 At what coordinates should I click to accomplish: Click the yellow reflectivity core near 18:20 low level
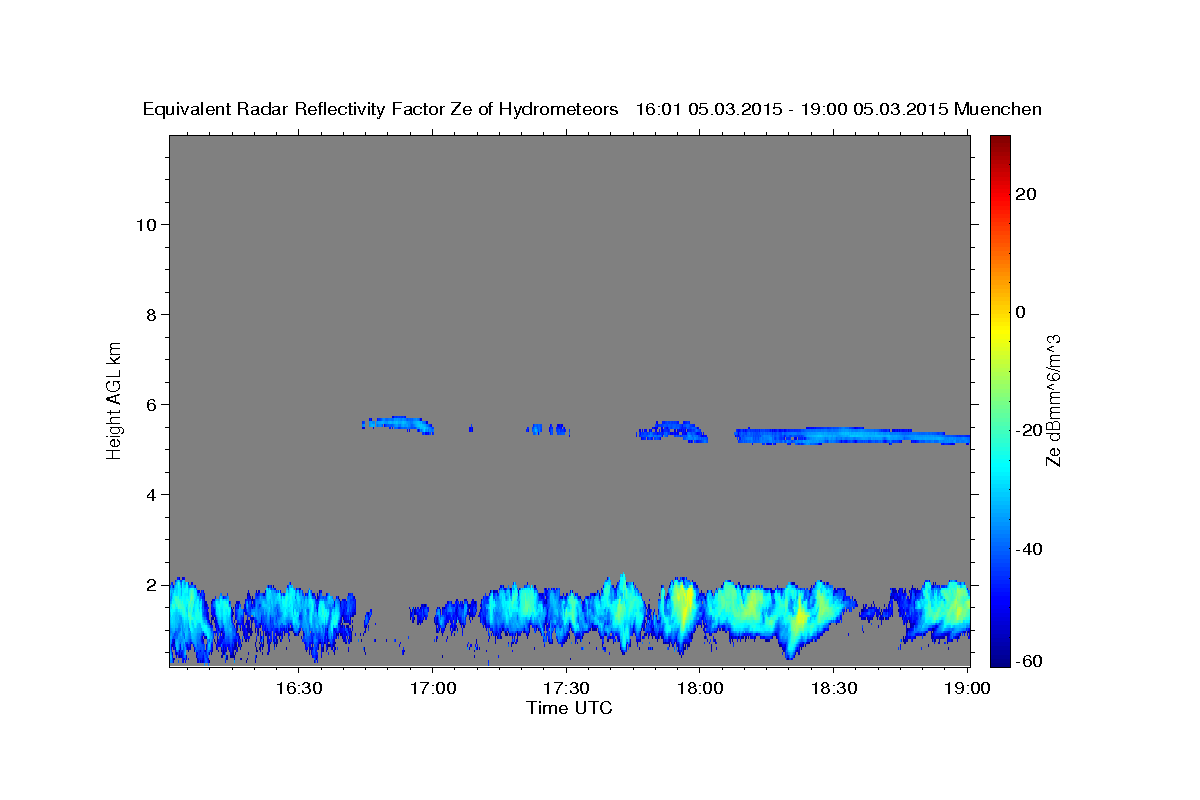799,618
